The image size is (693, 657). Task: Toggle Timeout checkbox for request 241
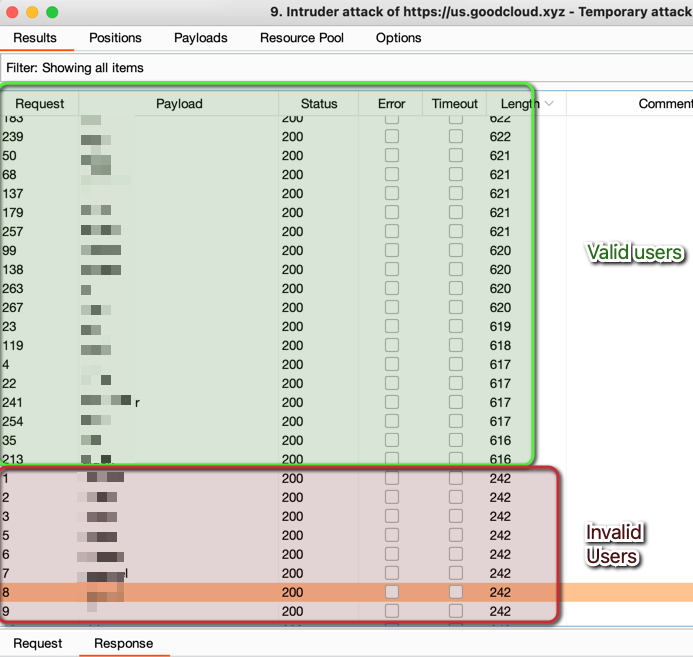click(x=456, y=402)
